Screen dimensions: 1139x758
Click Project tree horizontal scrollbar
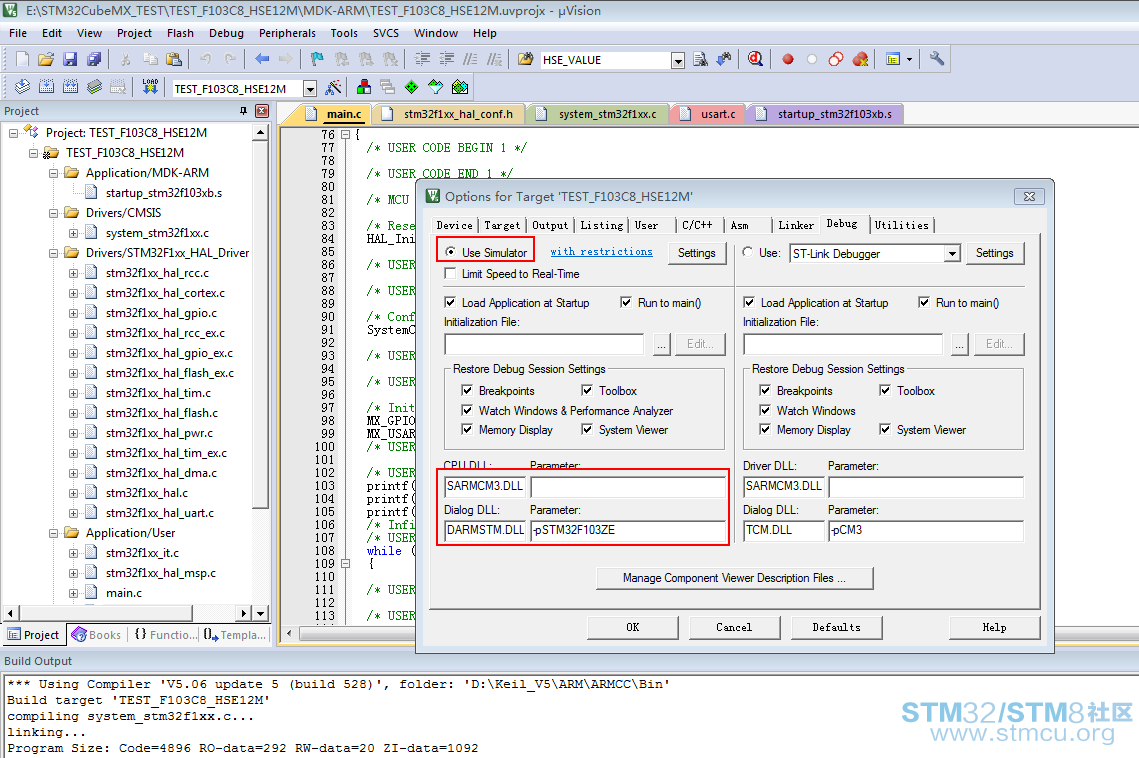point(106,613)
